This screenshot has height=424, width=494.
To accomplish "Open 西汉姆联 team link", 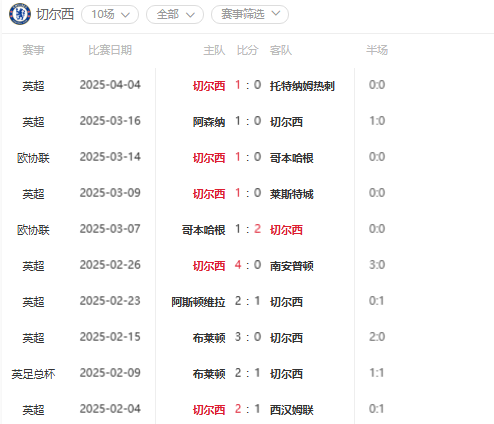I will (292, 410).
